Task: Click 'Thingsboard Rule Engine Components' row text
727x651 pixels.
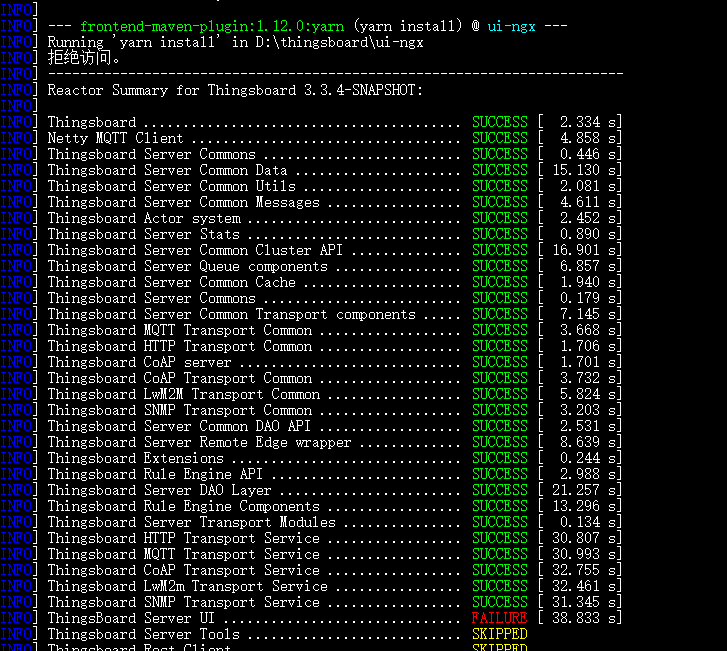Action: click(184, 506)
